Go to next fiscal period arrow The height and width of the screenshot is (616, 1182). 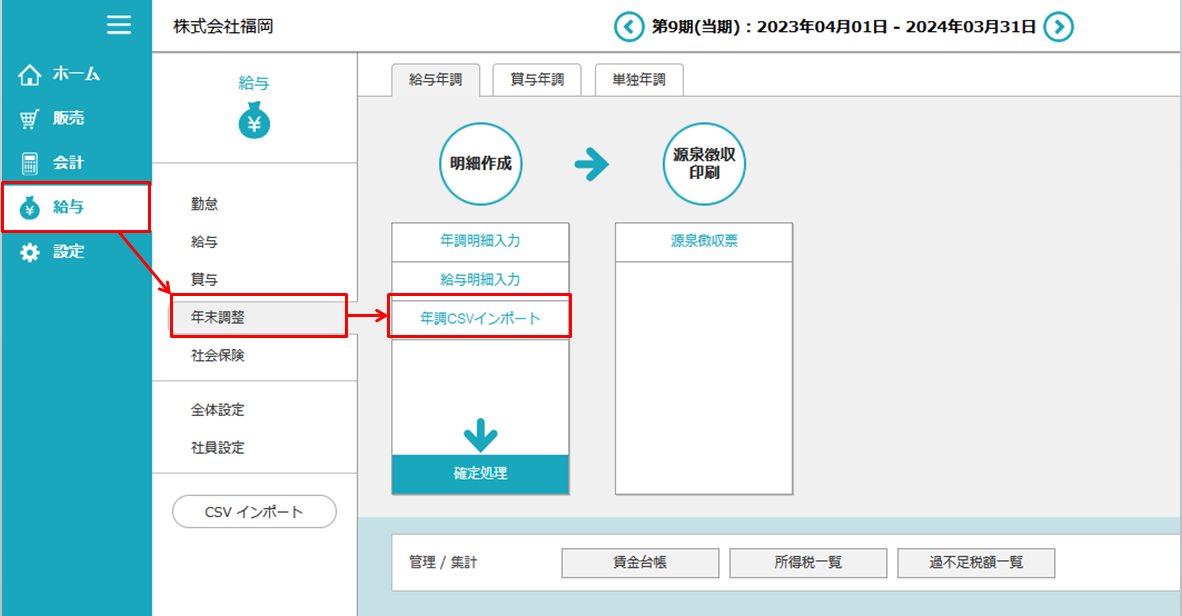(1058, 27)
